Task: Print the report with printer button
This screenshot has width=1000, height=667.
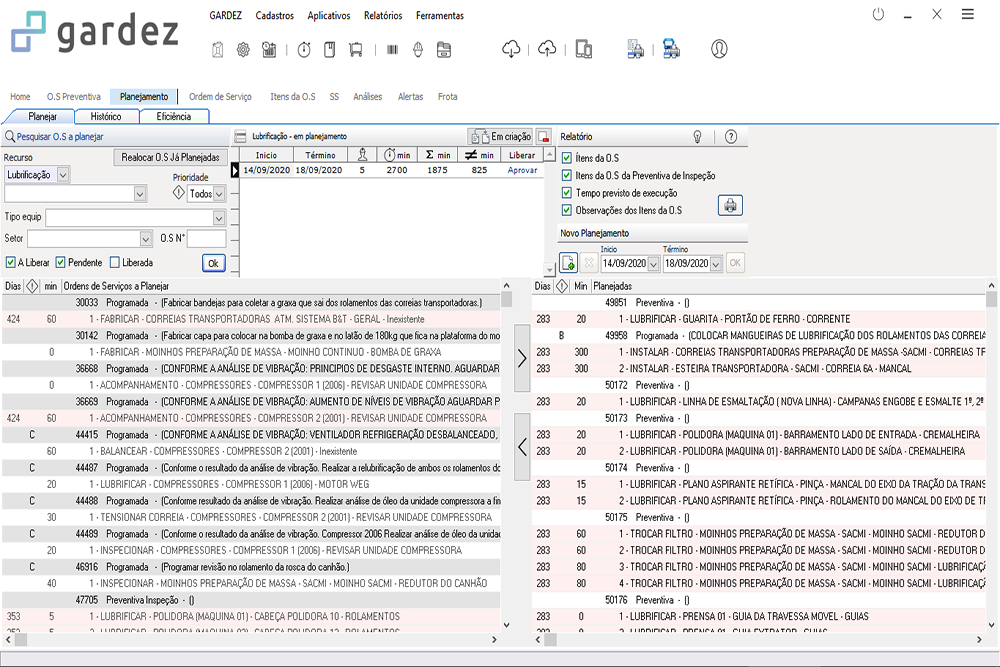Action: 730,205
